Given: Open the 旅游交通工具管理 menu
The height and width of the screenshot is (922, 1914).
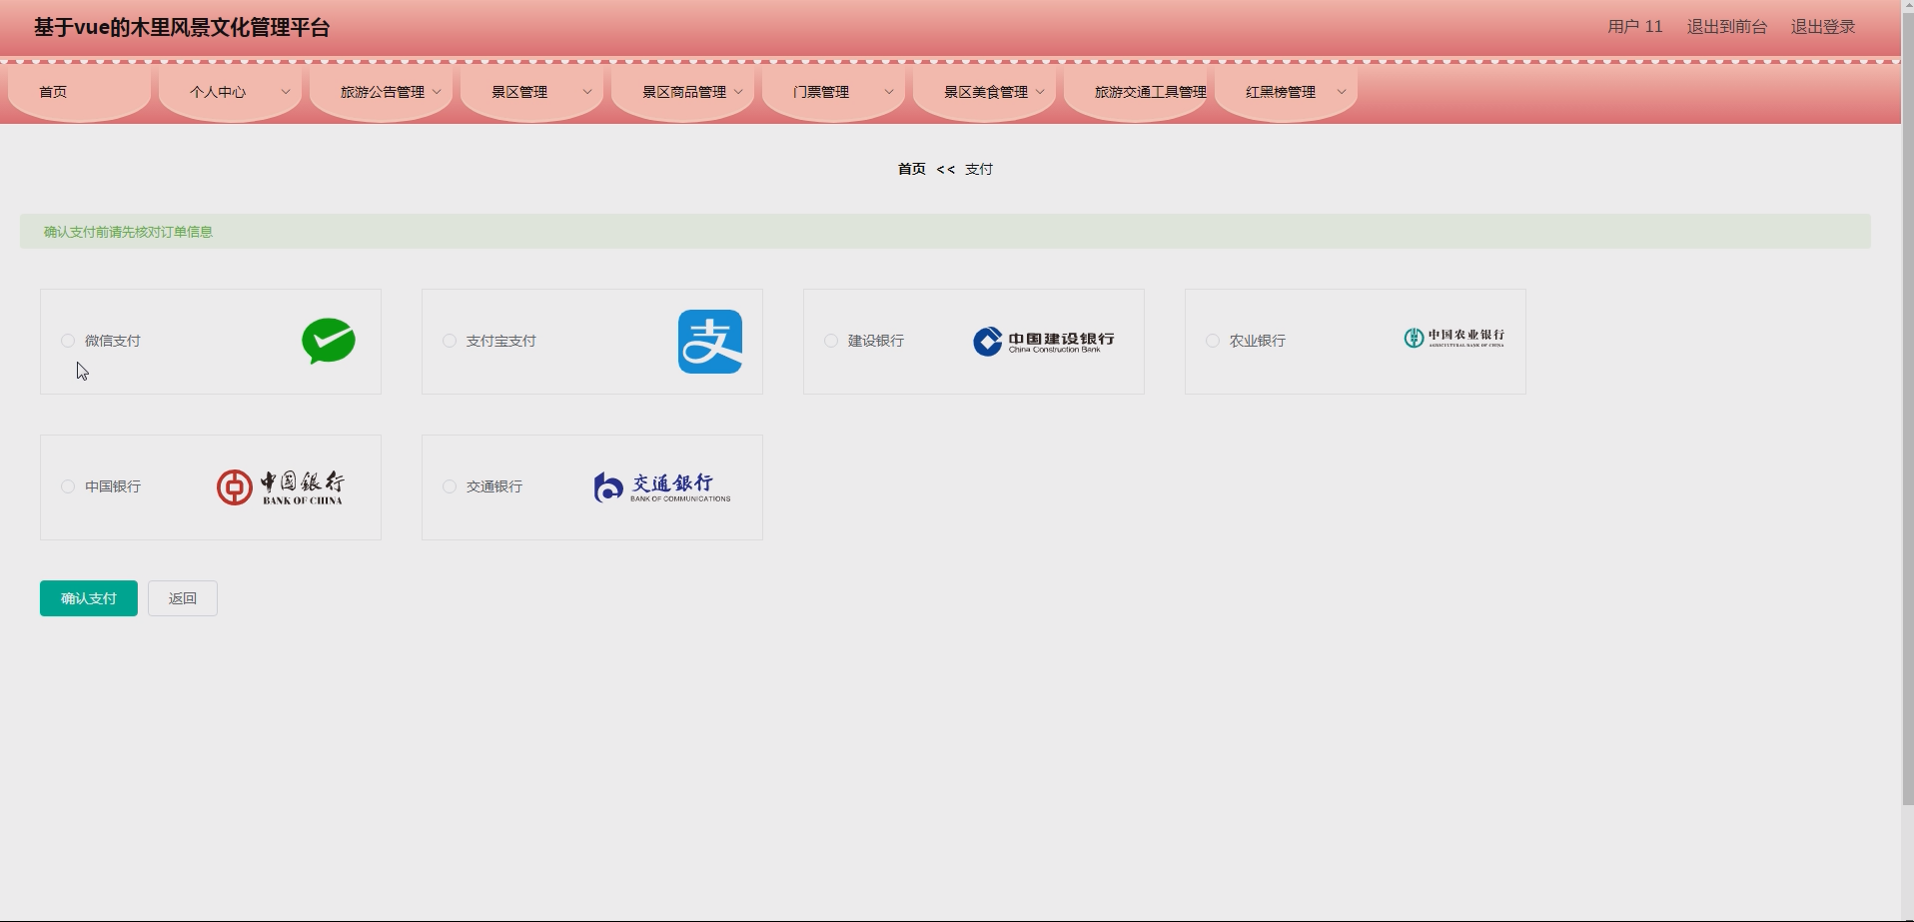Looking at the screenshot, I should click(x=1136, y=92).
